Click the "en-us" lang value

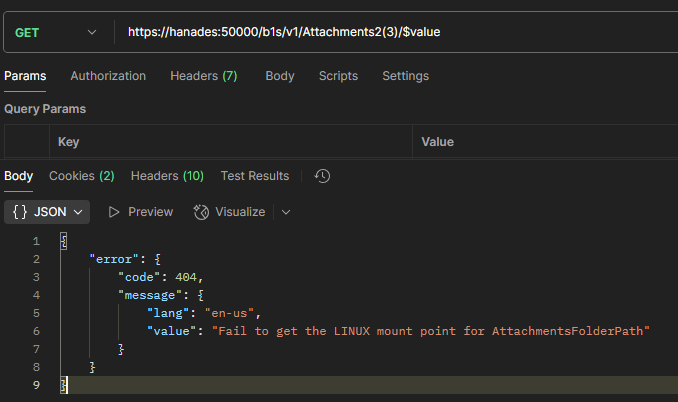click(x=229, y=313)
